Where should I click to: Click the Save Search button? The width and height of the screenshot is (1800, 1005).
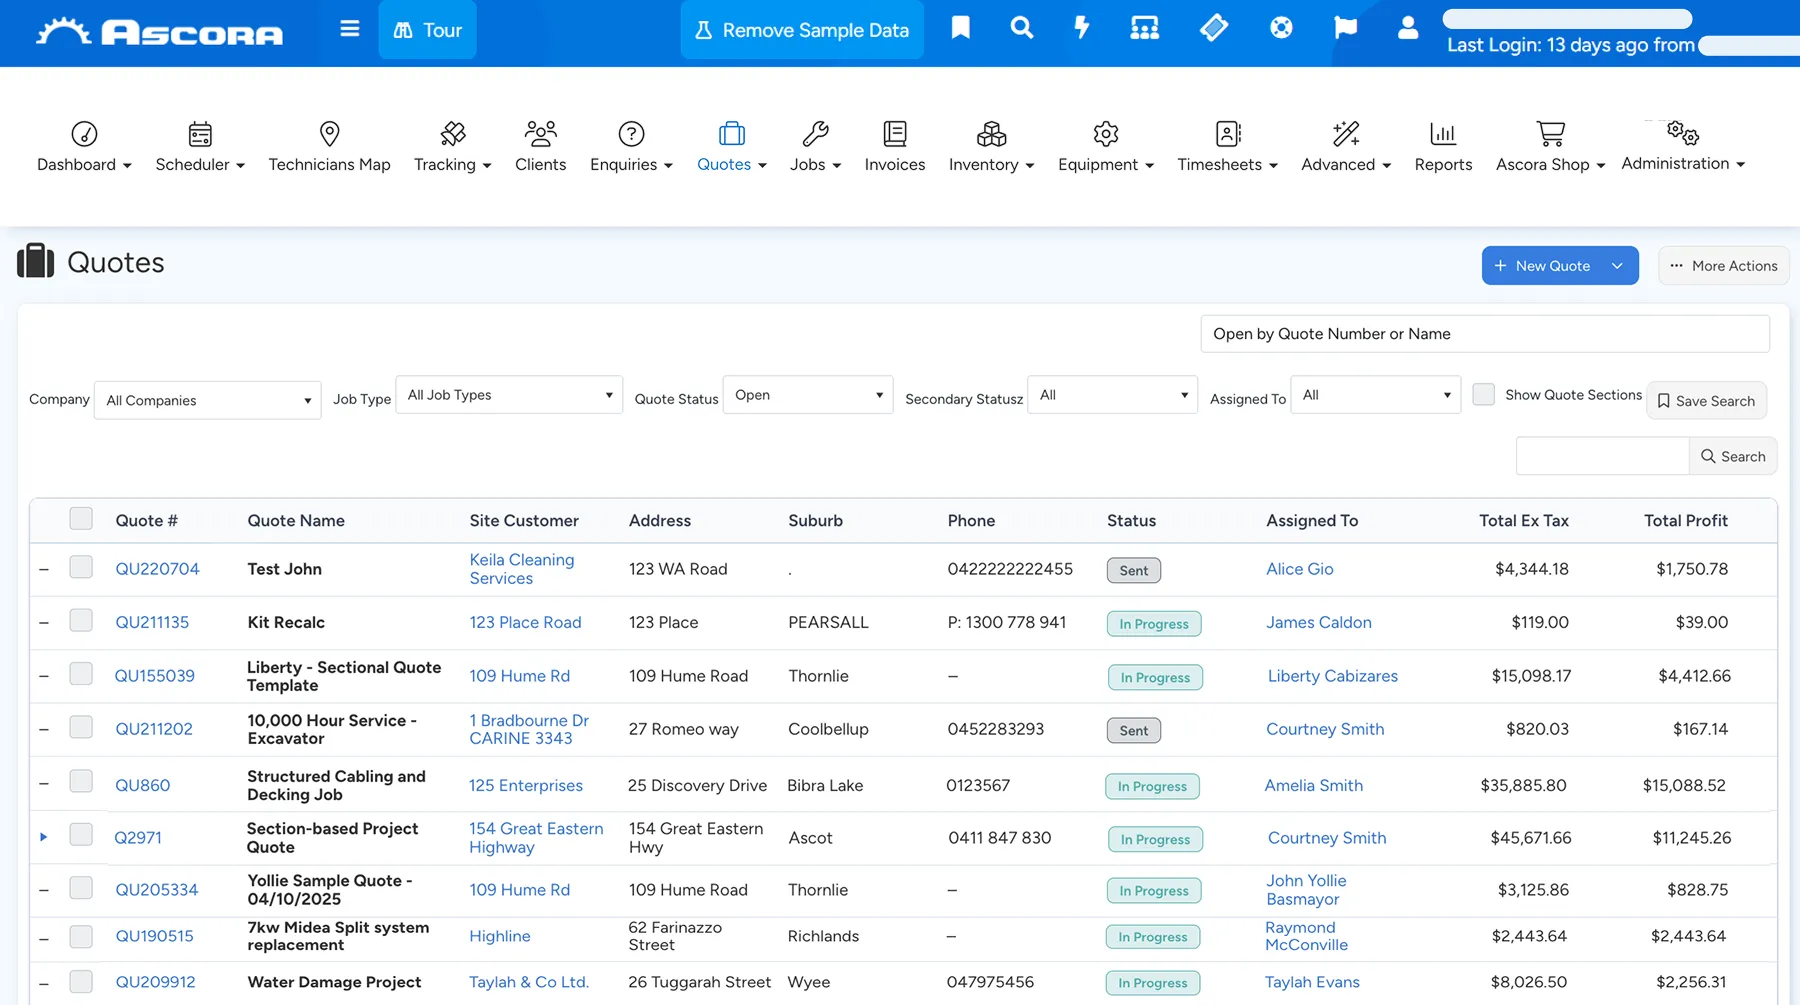pos(1706,400)
